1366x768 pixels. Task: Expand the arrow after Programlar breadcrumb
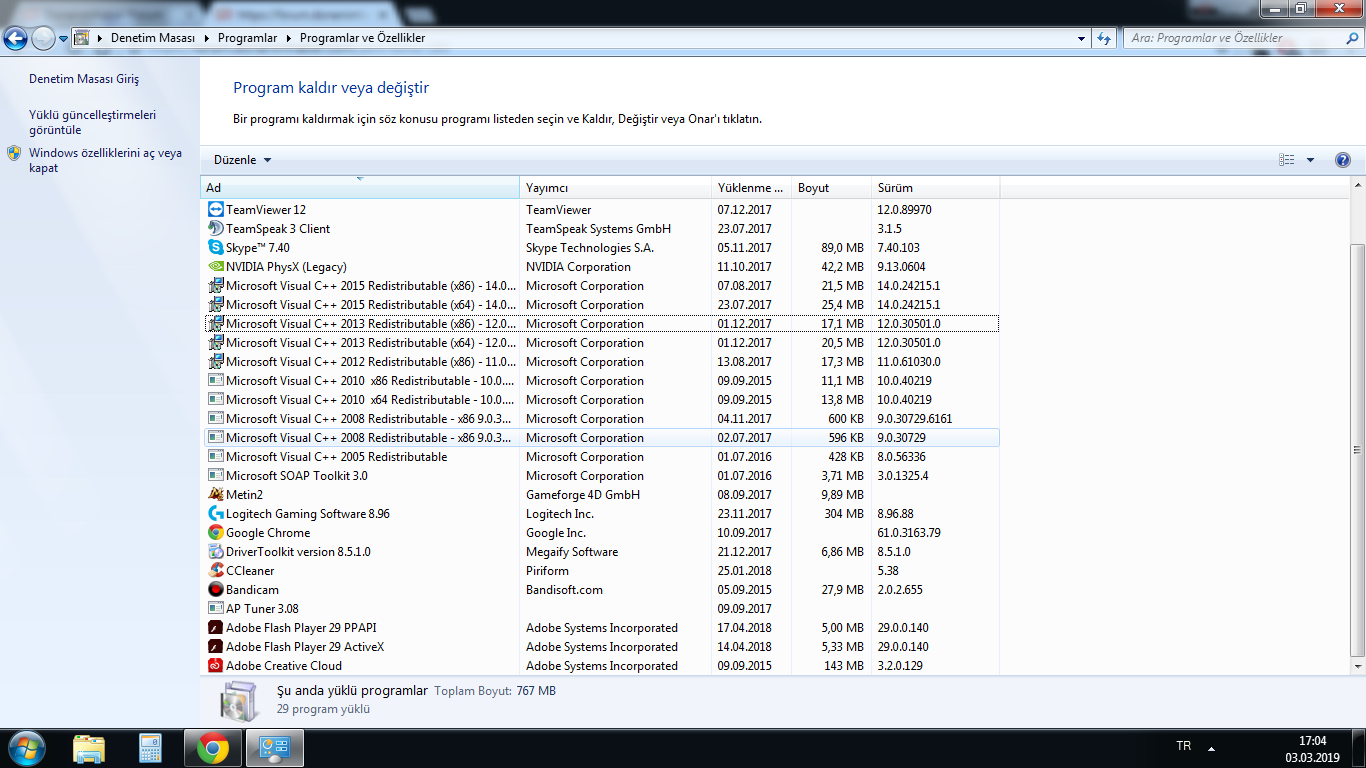coord(289,38)
